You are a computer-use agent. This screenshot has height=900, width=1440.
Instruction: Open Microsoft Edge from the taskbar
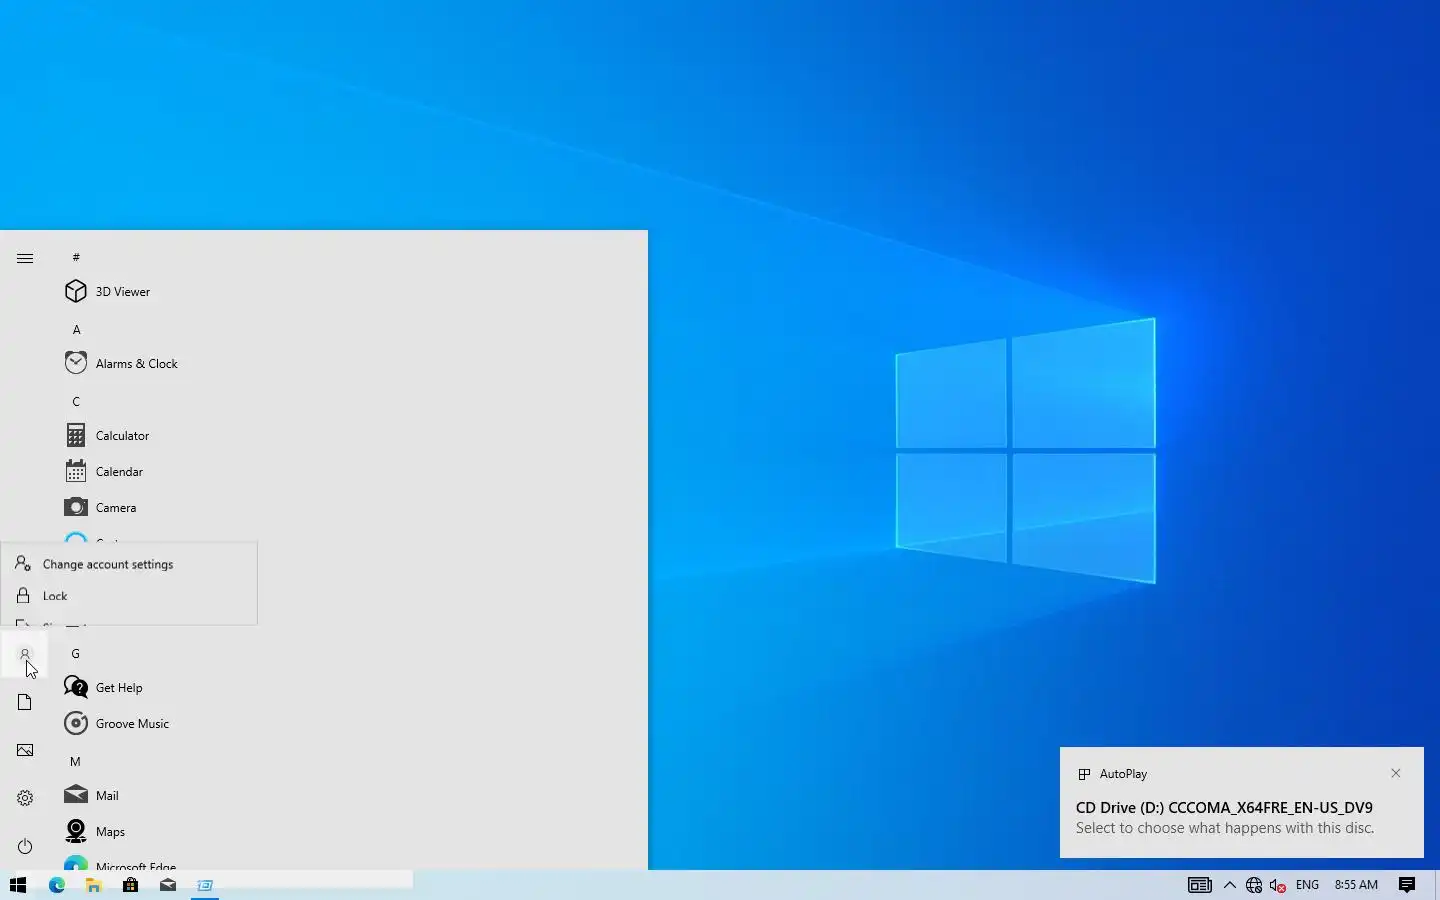pos(57,885)
